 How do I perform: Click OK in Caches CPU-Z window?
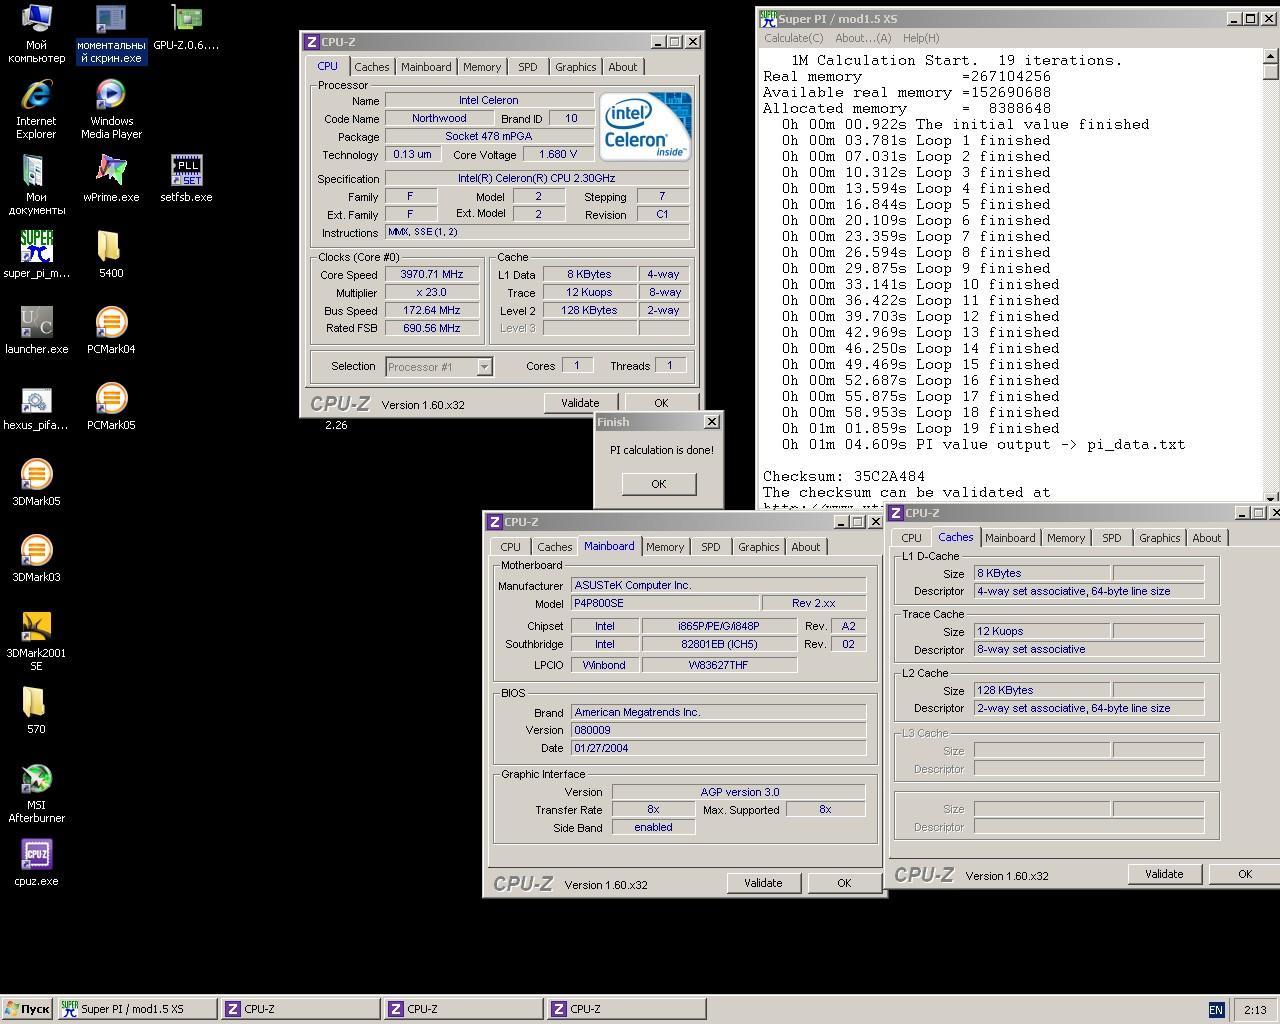(1245, 874)
